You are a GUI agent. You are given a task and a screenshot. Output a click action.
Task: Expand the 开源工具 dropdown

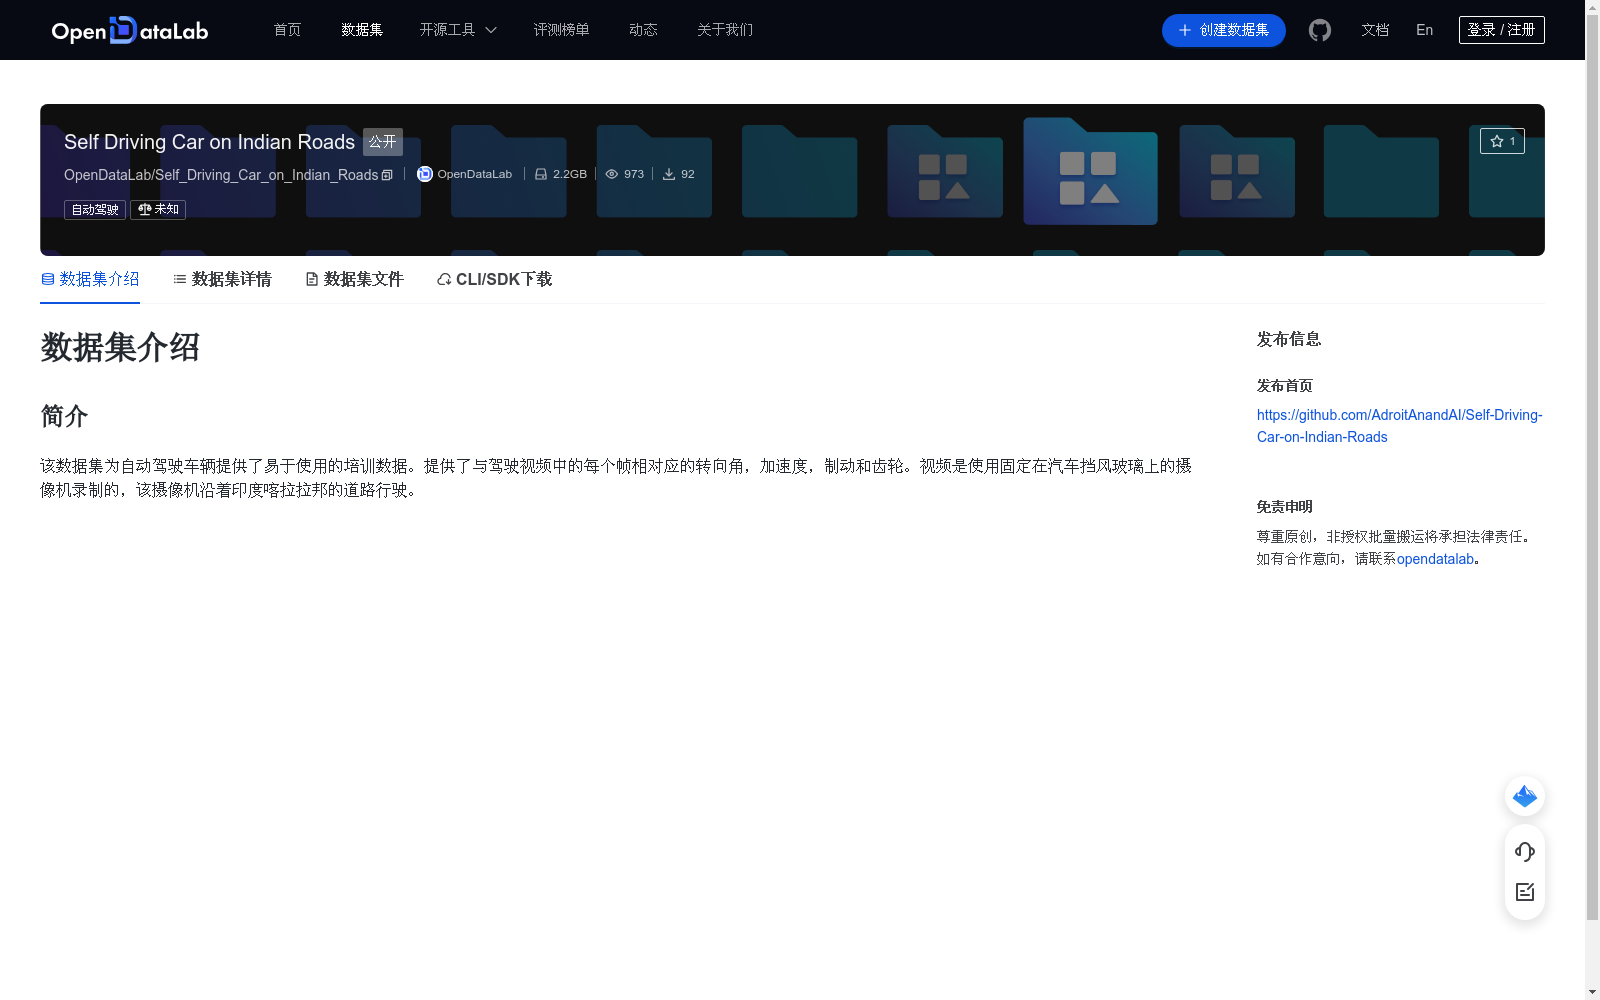coord(458,30)
